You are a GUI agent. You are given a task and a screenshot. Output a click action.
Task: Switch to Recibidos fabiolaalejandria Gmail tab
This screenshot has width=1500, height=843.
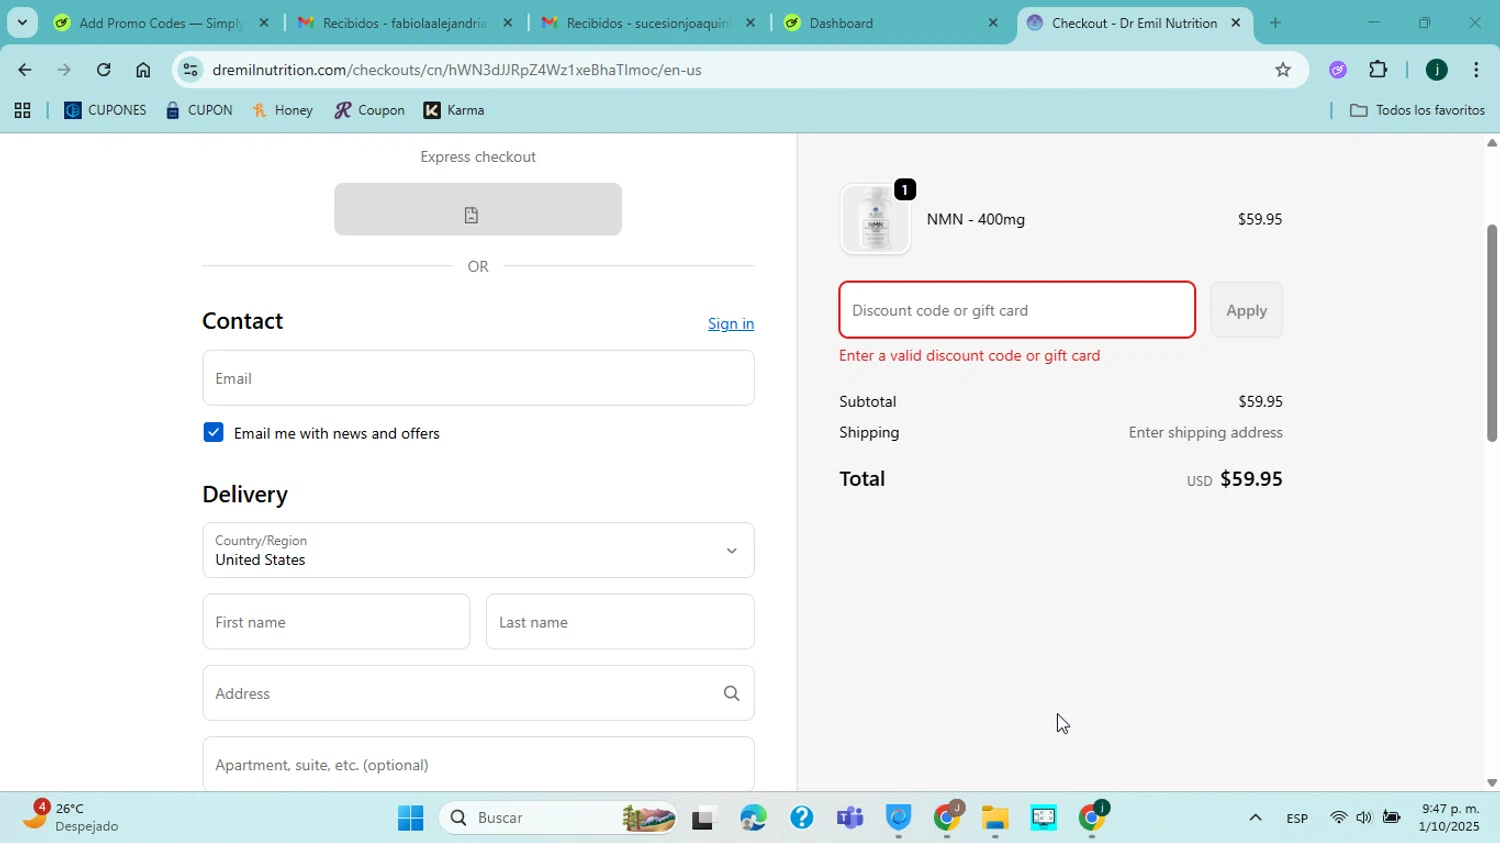tap(405, 22)
